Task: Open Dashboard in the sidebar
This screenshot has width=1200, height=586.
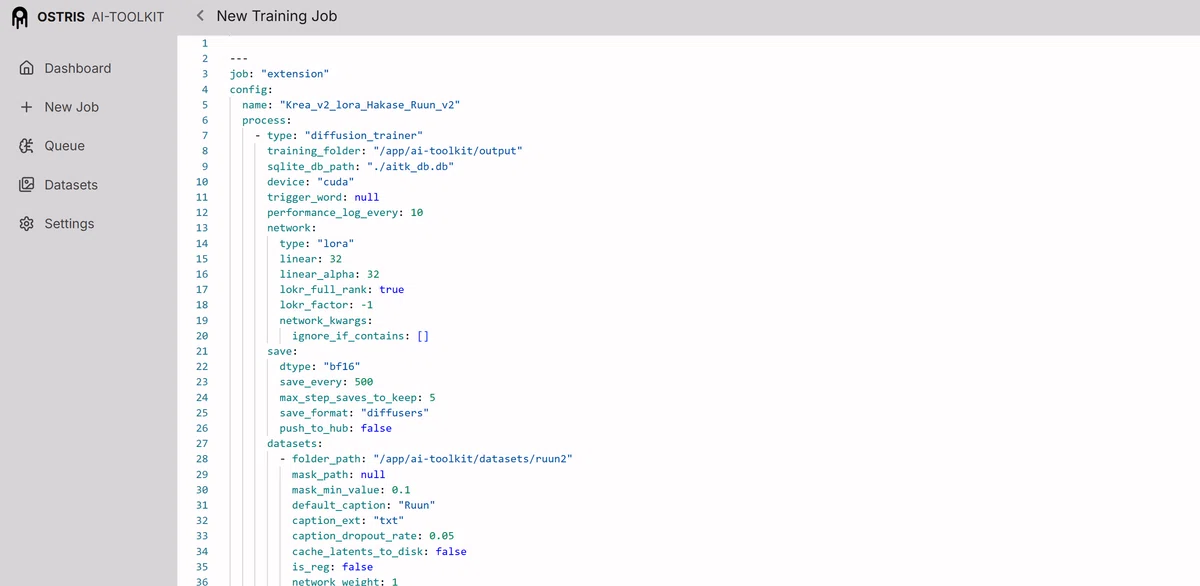Action: tap(78, 68)
